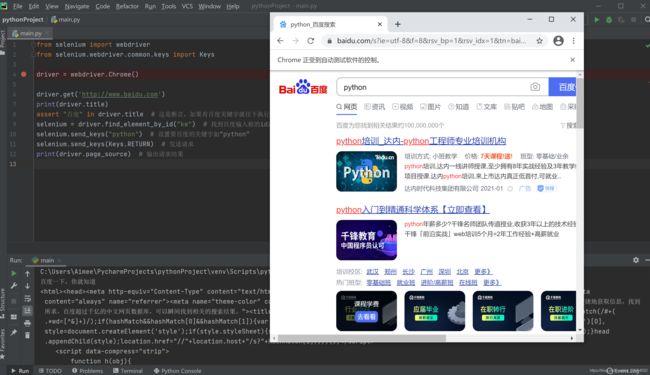Select the 知道 search tab
Viewport: 650px width, 375px height.
tap(458, 107)
